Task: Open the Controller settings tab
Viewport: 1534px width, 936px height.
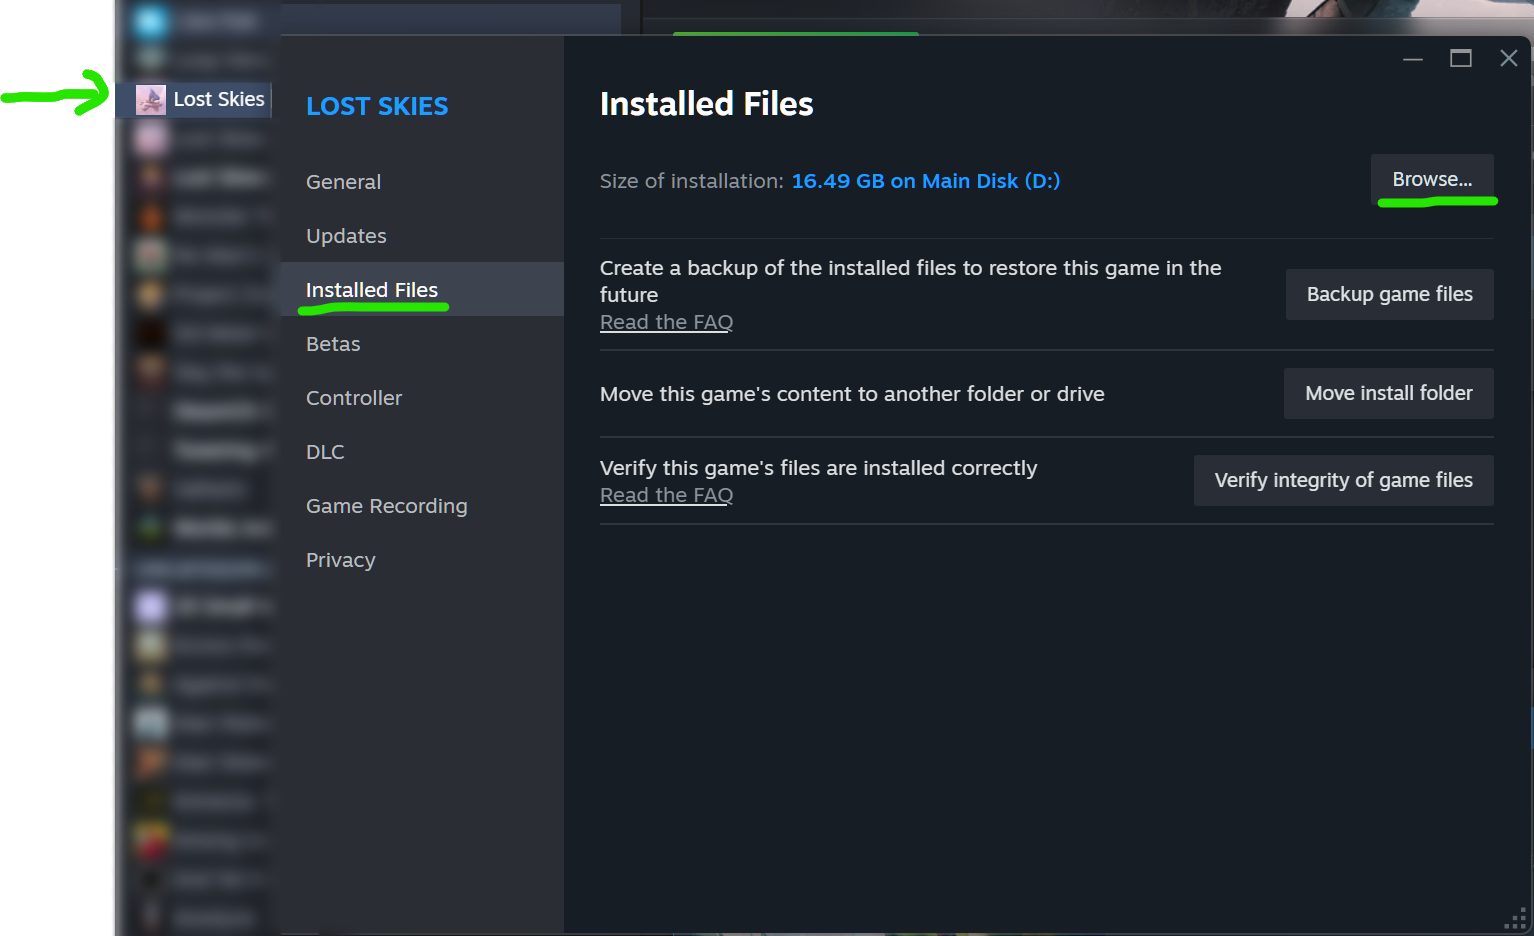Action: pos(354,398)
